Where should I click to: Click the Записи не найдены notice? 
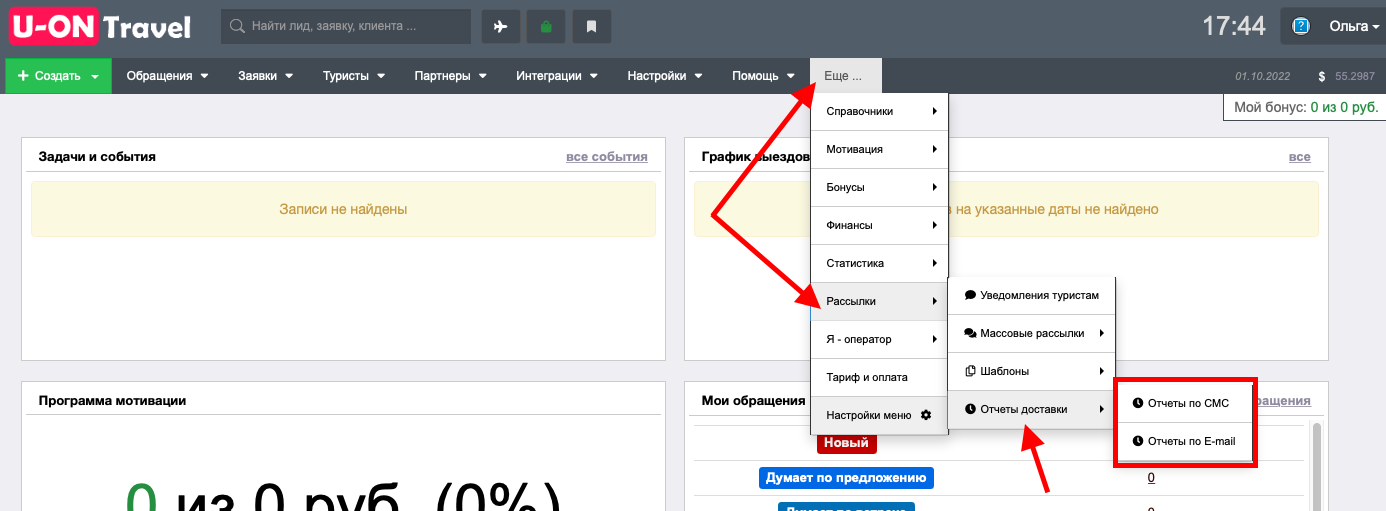point(343,209)
